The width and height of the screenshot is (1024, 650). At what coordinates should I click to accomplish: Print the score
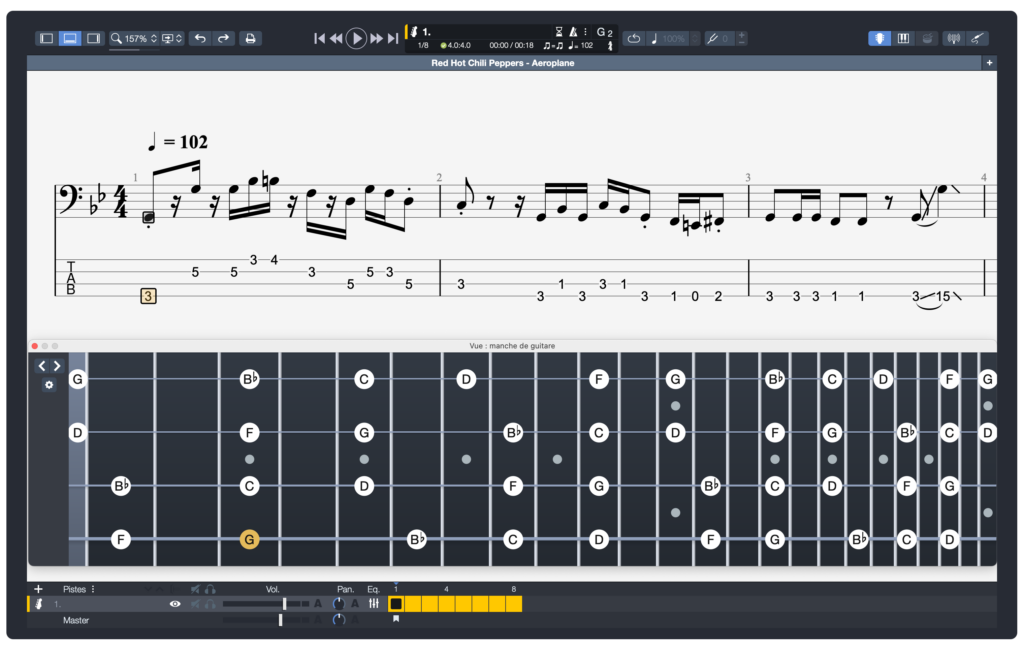click(250, 39)
